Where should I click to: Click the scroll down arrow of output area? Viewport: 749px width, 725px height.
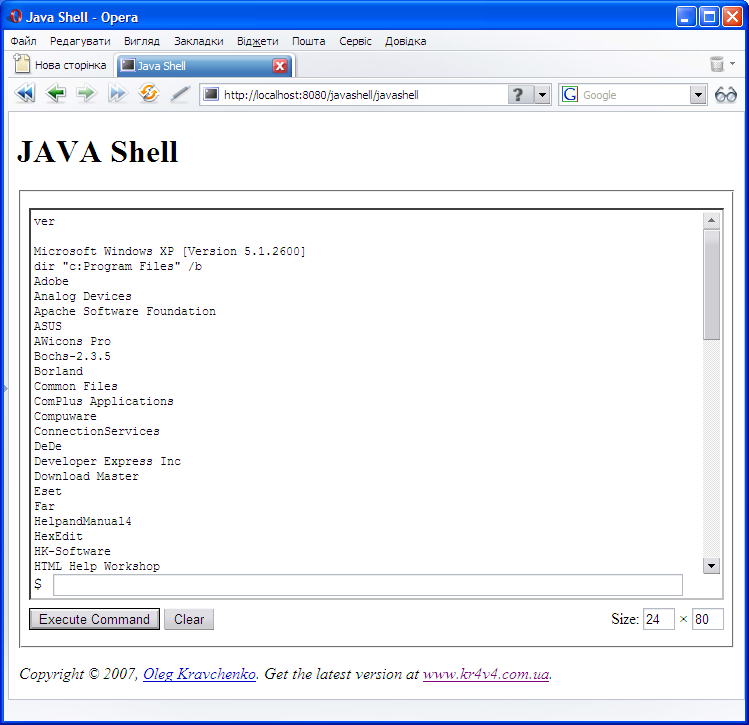[x=711, y=566]
